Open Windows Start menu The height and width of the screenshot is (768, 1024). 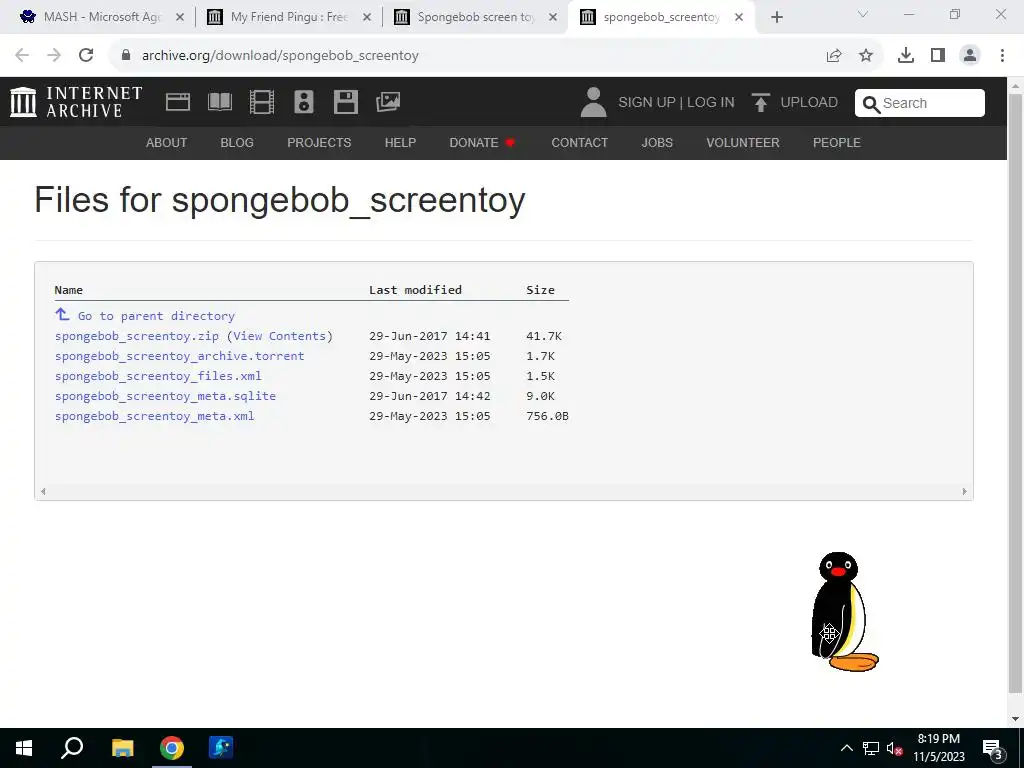pos(24,748)
